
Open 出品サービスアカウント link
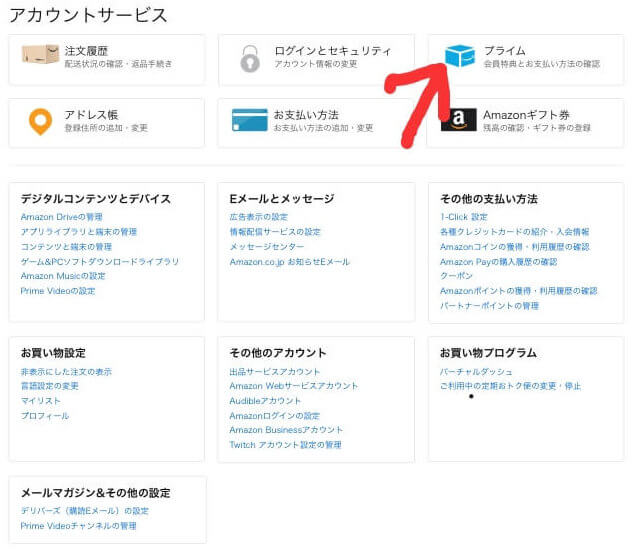click(x=275, y=372)
